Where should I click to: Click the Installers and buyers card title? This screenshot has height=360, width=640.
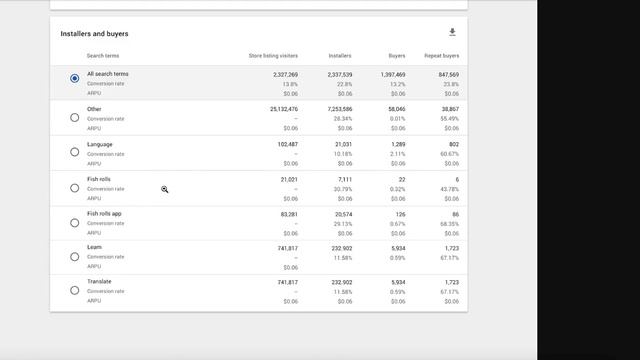click(x=94, y=34)
